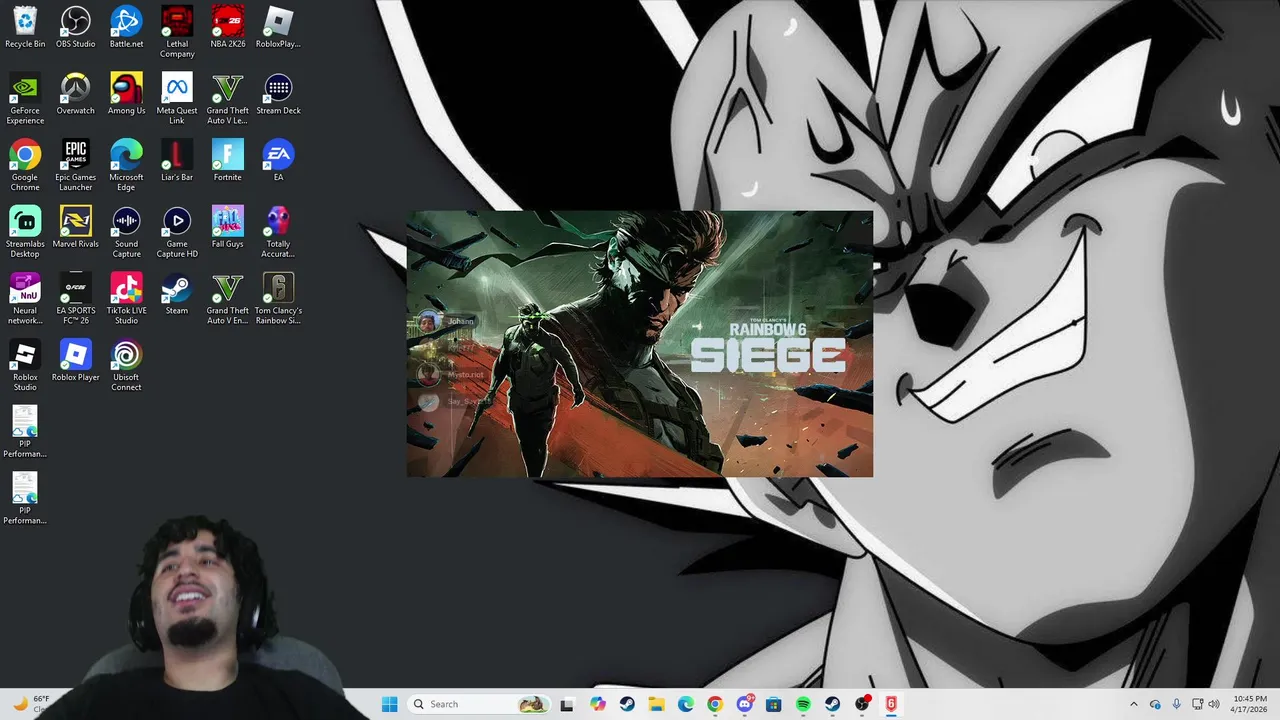Launch Fall Guys from the desktop

point(228,227)
